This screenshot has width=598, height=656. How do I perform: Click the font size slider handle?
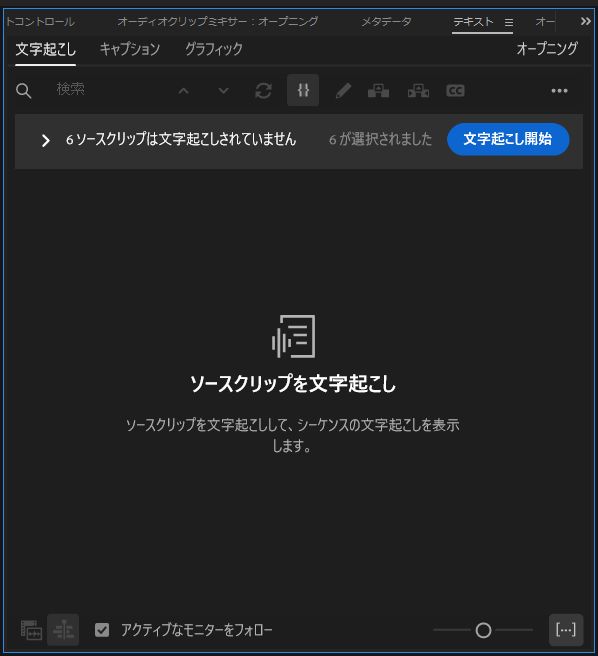pos(483,630)
